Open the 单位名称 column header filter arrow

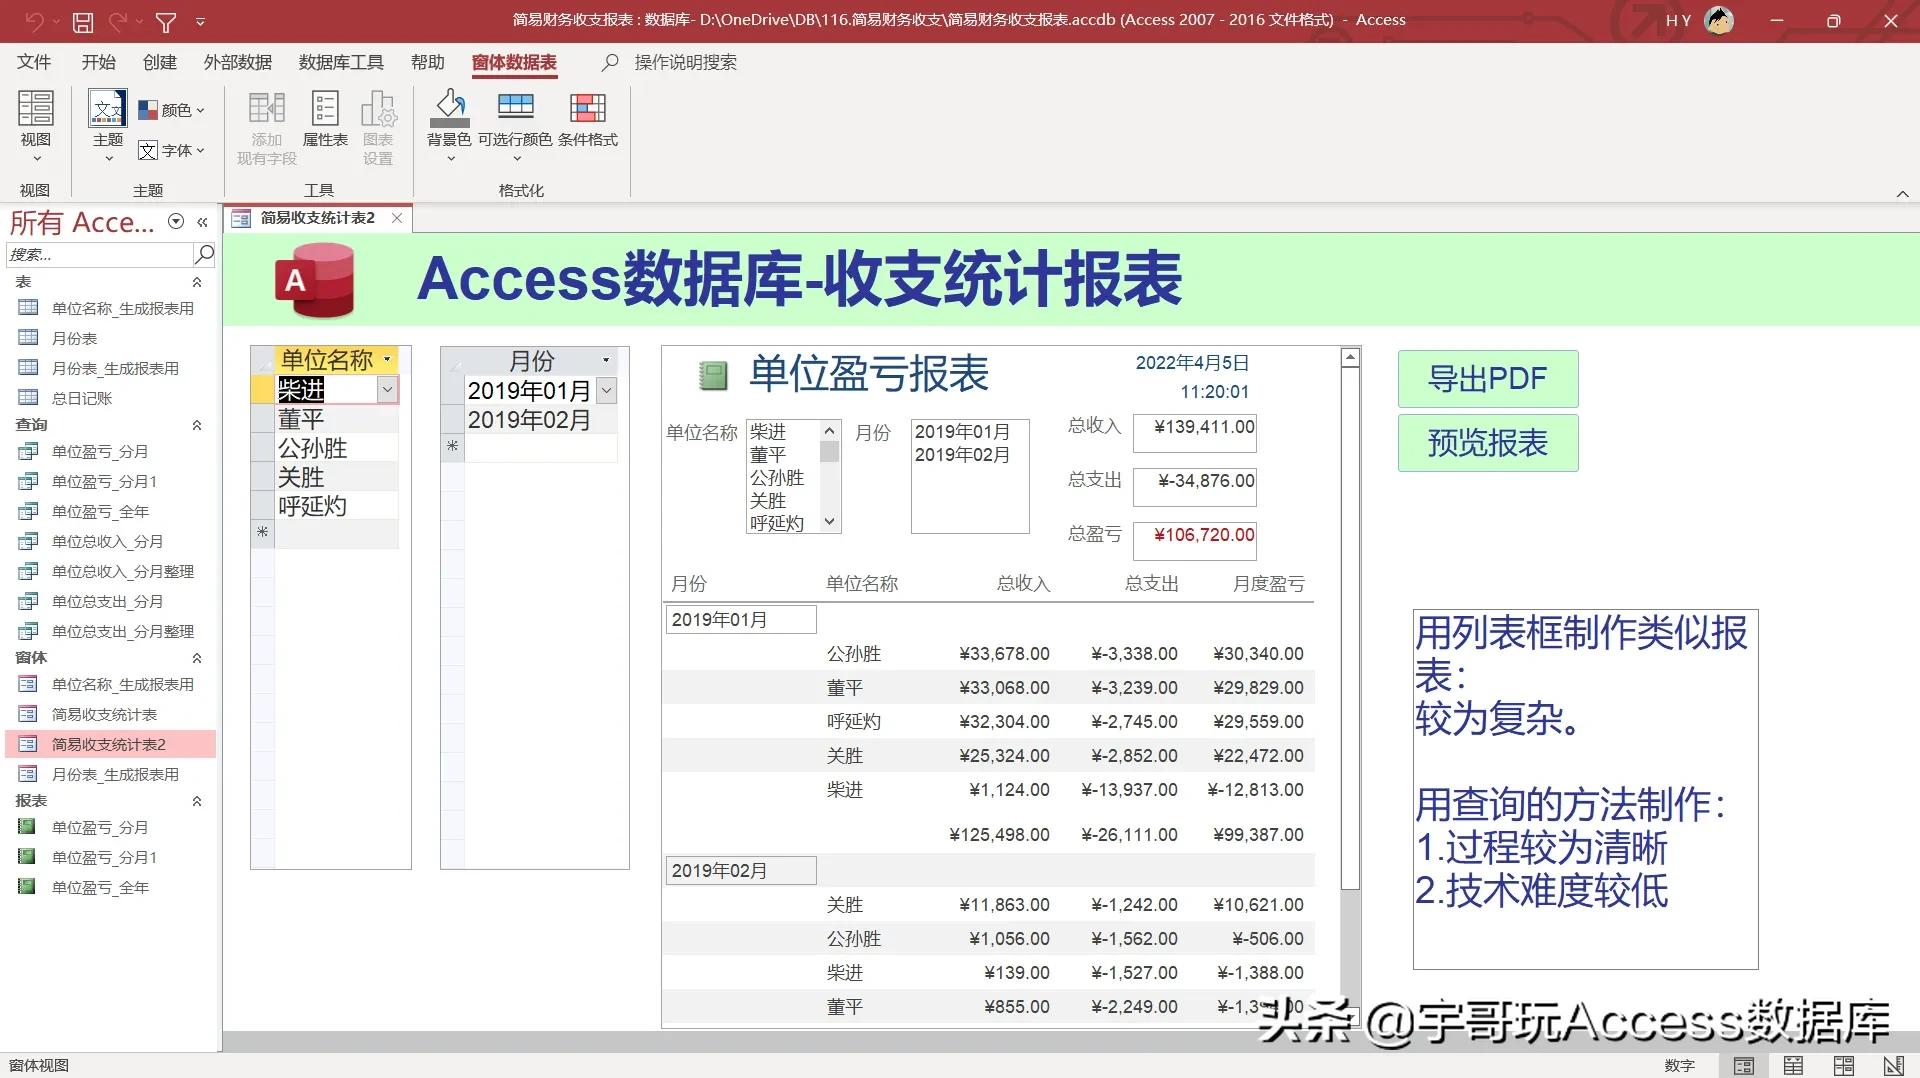point(387,359)
